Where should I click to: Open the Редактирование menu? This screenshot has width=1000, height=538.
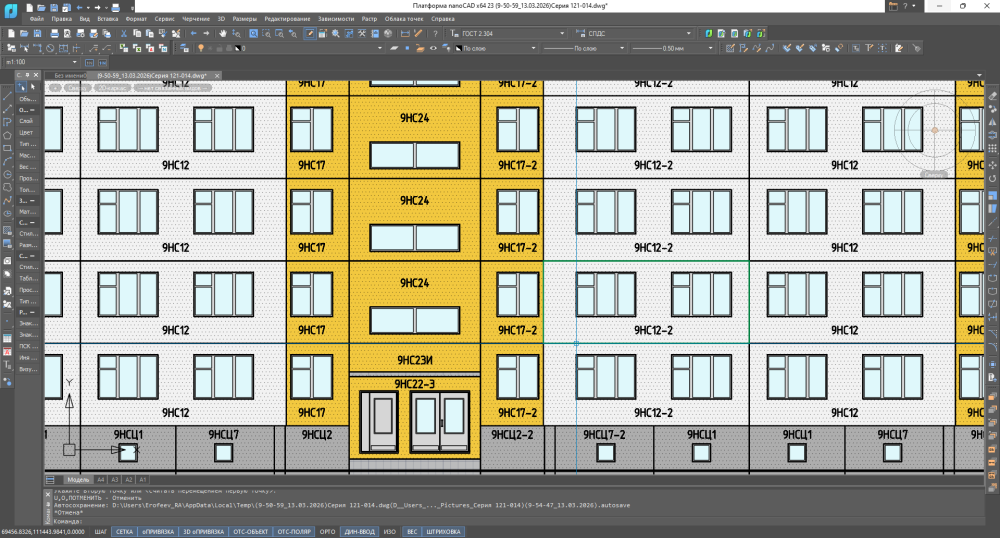(x=287, y=19)
